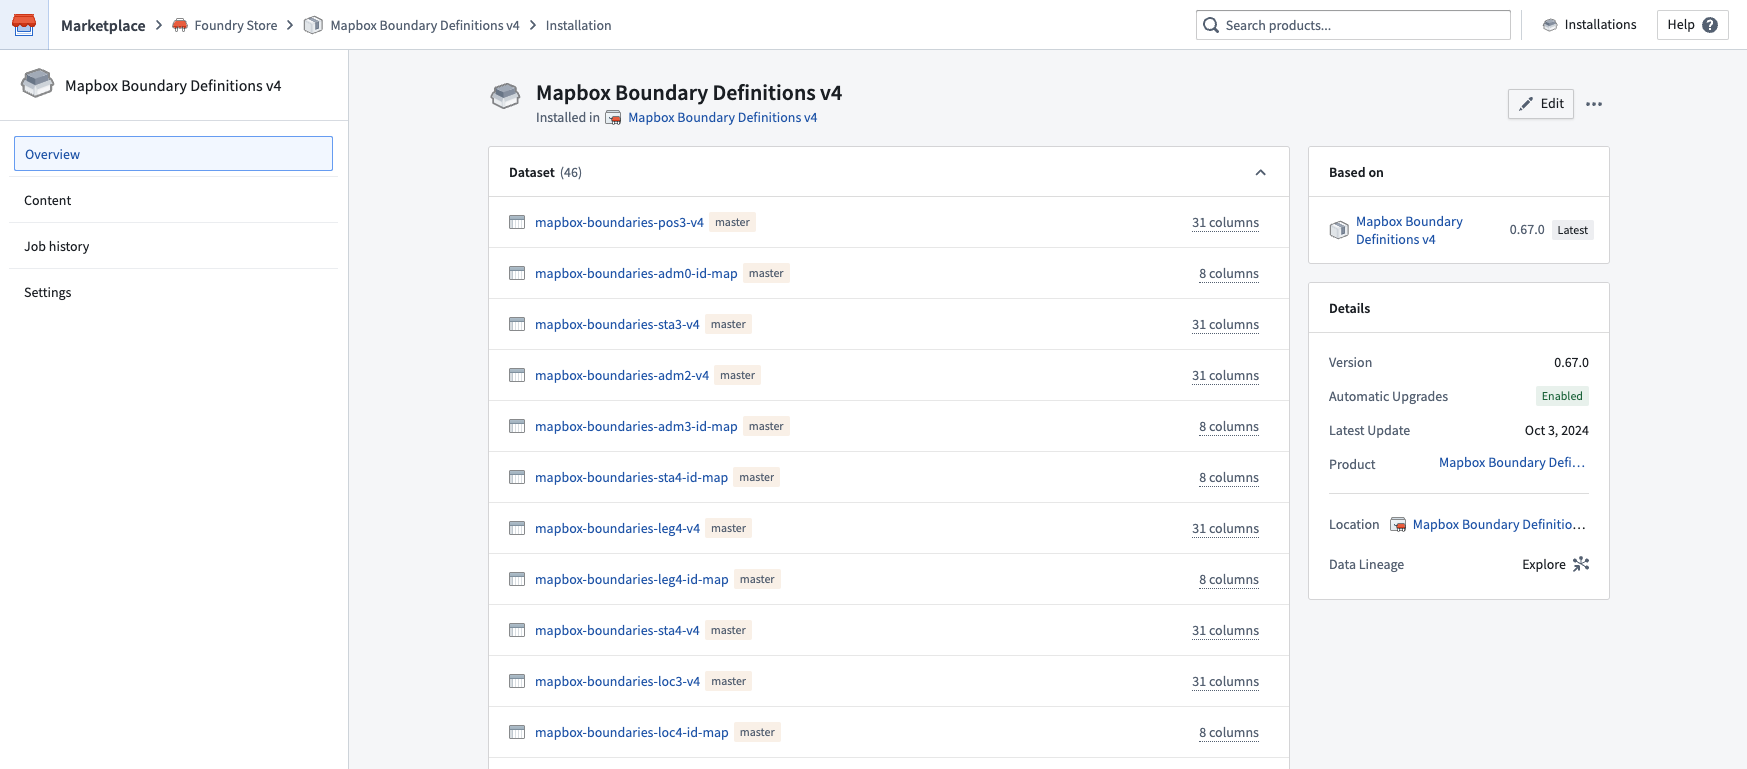Click the Marketplace storefront icon
The width and height of the screenshot is (1747, 769).
coord(24,24)
